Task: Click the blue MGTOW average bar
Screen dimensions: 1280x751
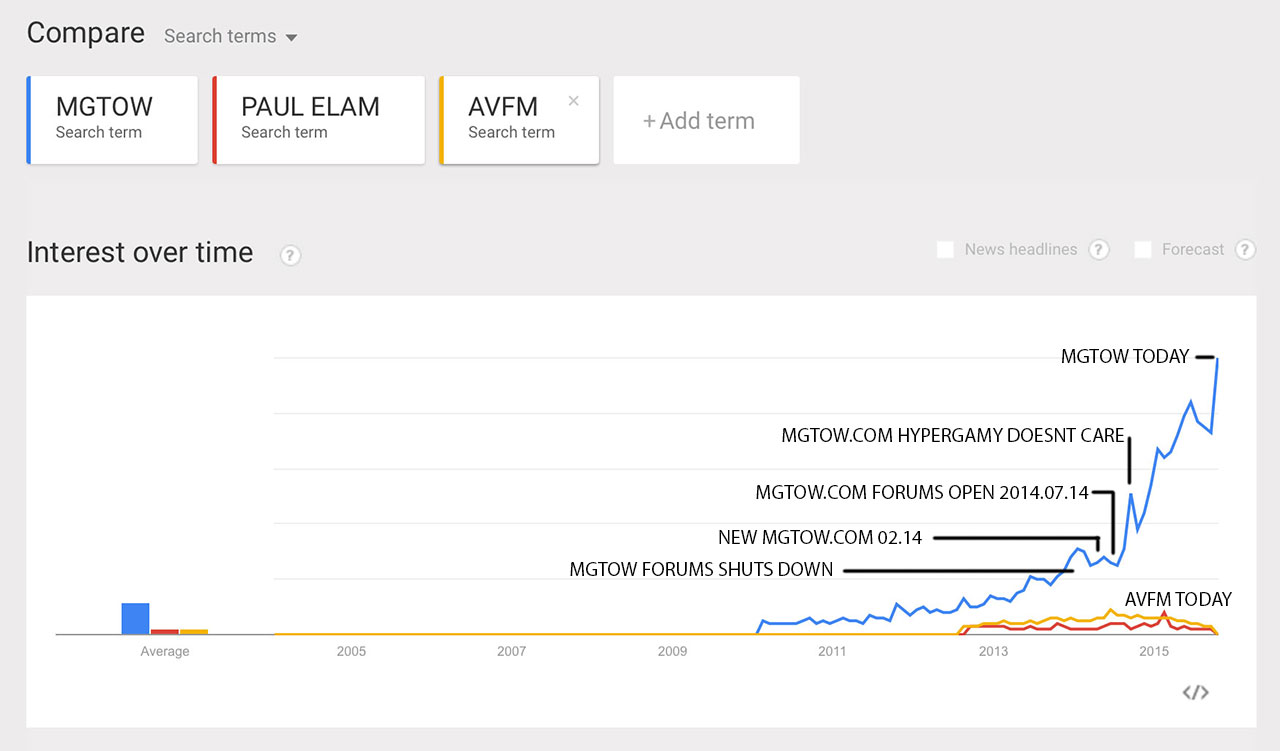Action: click(x=135, y=618)
